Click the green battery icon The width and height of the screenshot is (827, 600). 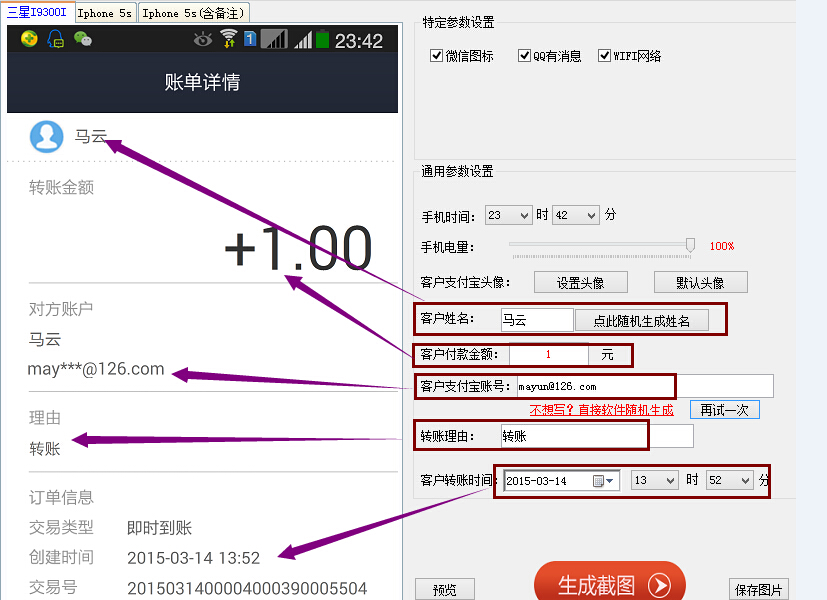pos(322,40)
